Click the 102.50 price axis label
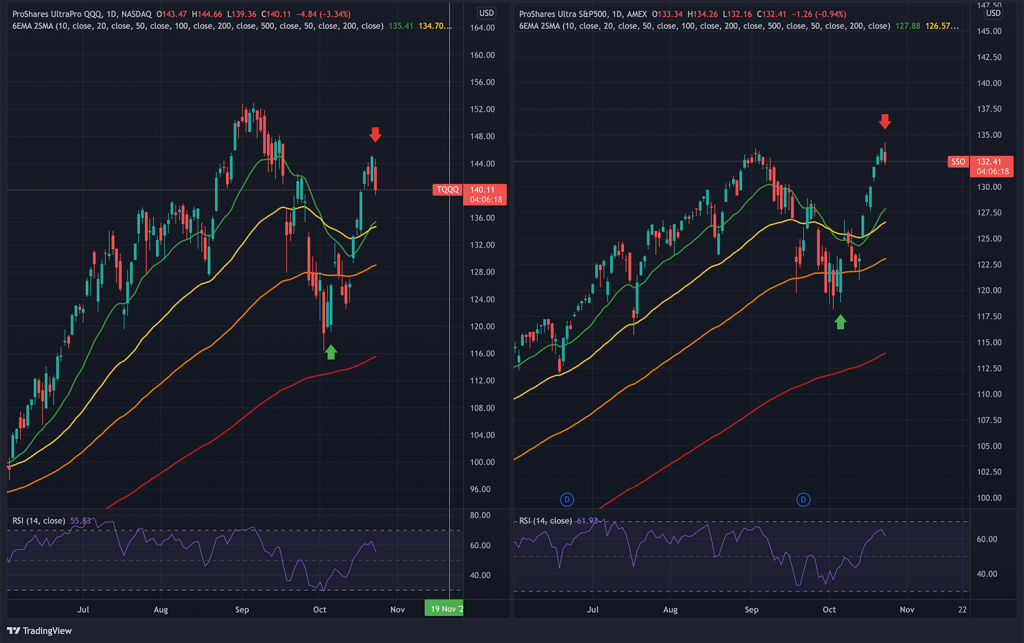Viewport: 1024px width, 643px height. (x=989, y=472)
